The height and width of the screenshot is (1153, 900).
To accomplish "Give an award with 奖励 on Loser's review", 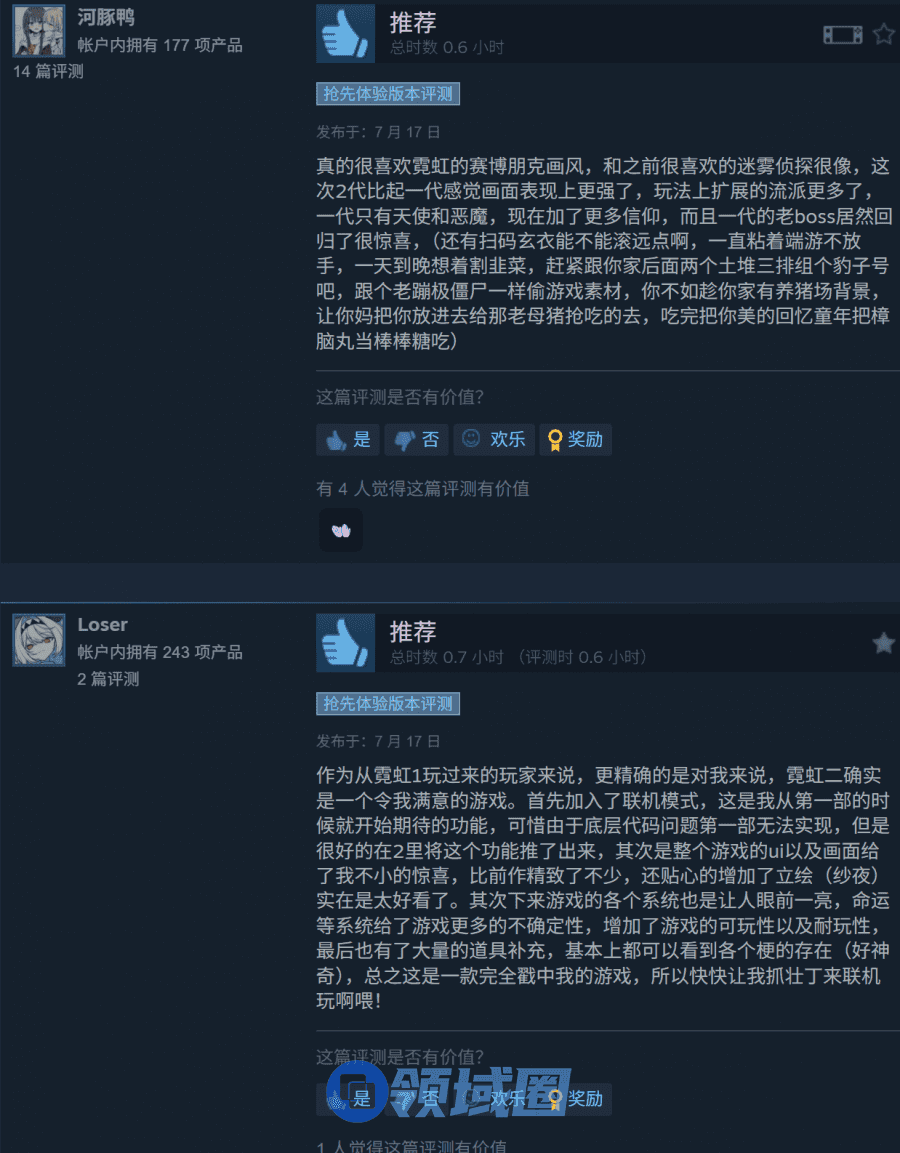I will (x=575, y=1099).
